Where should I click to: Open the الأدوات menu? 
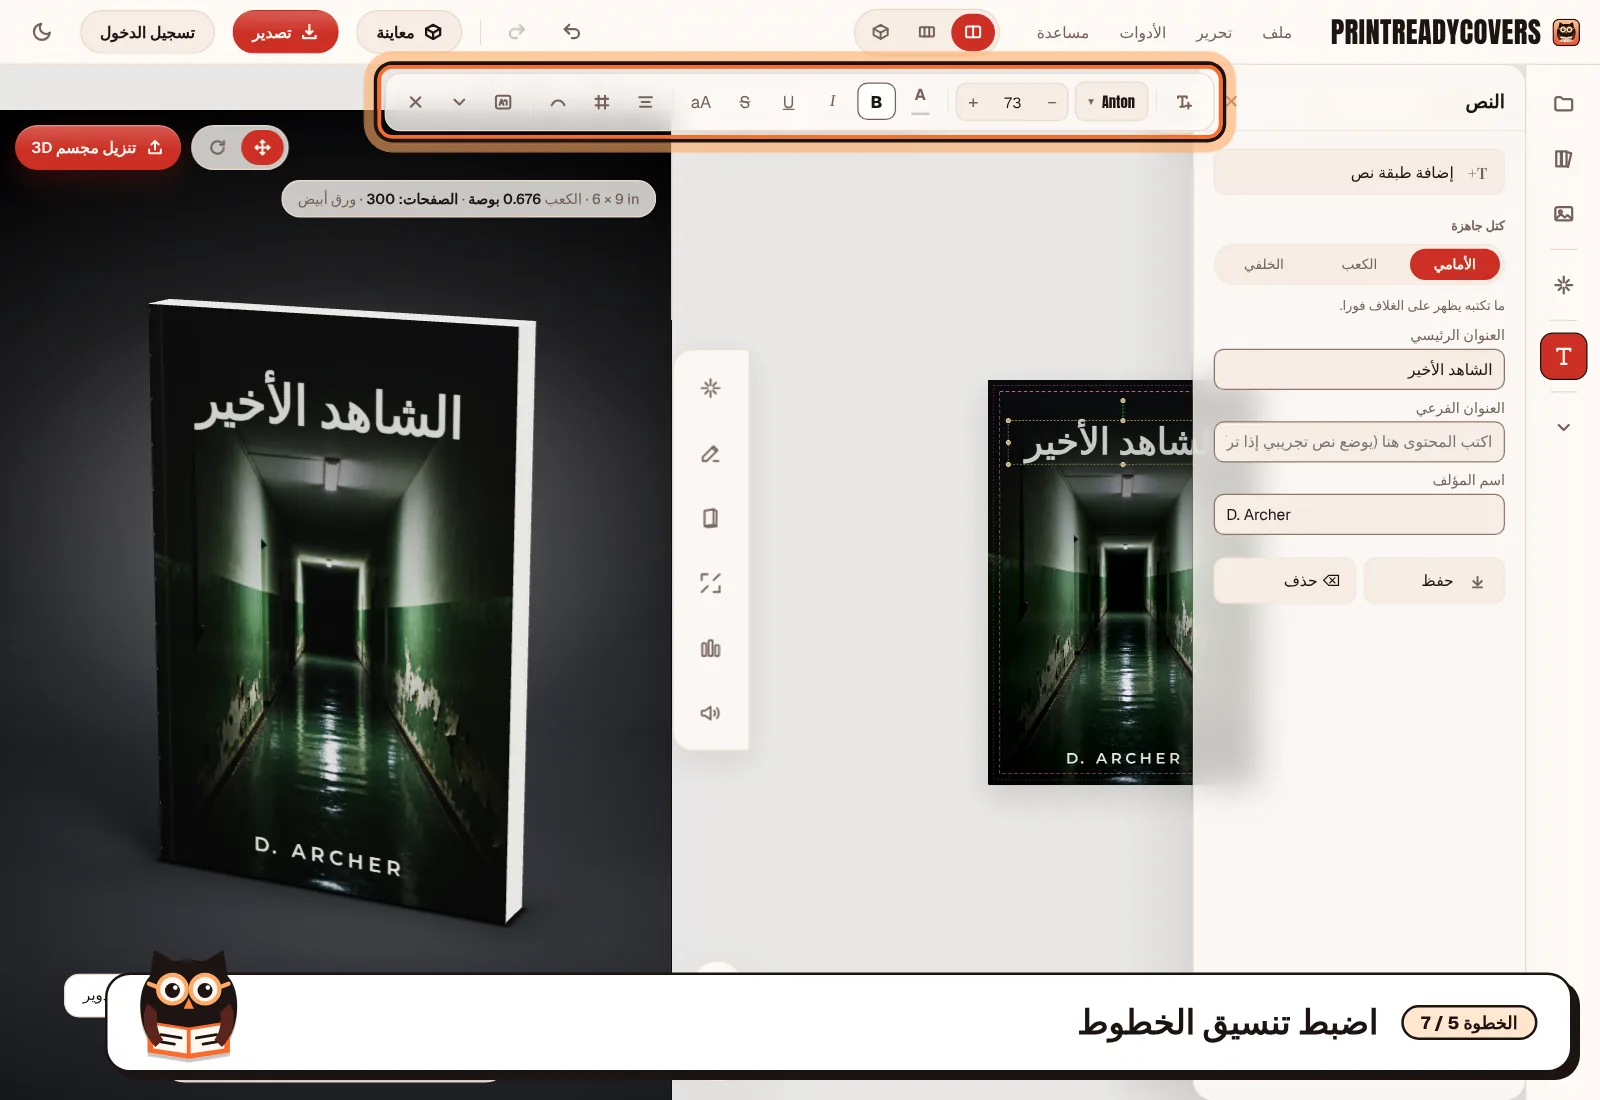pos(1143,32)
